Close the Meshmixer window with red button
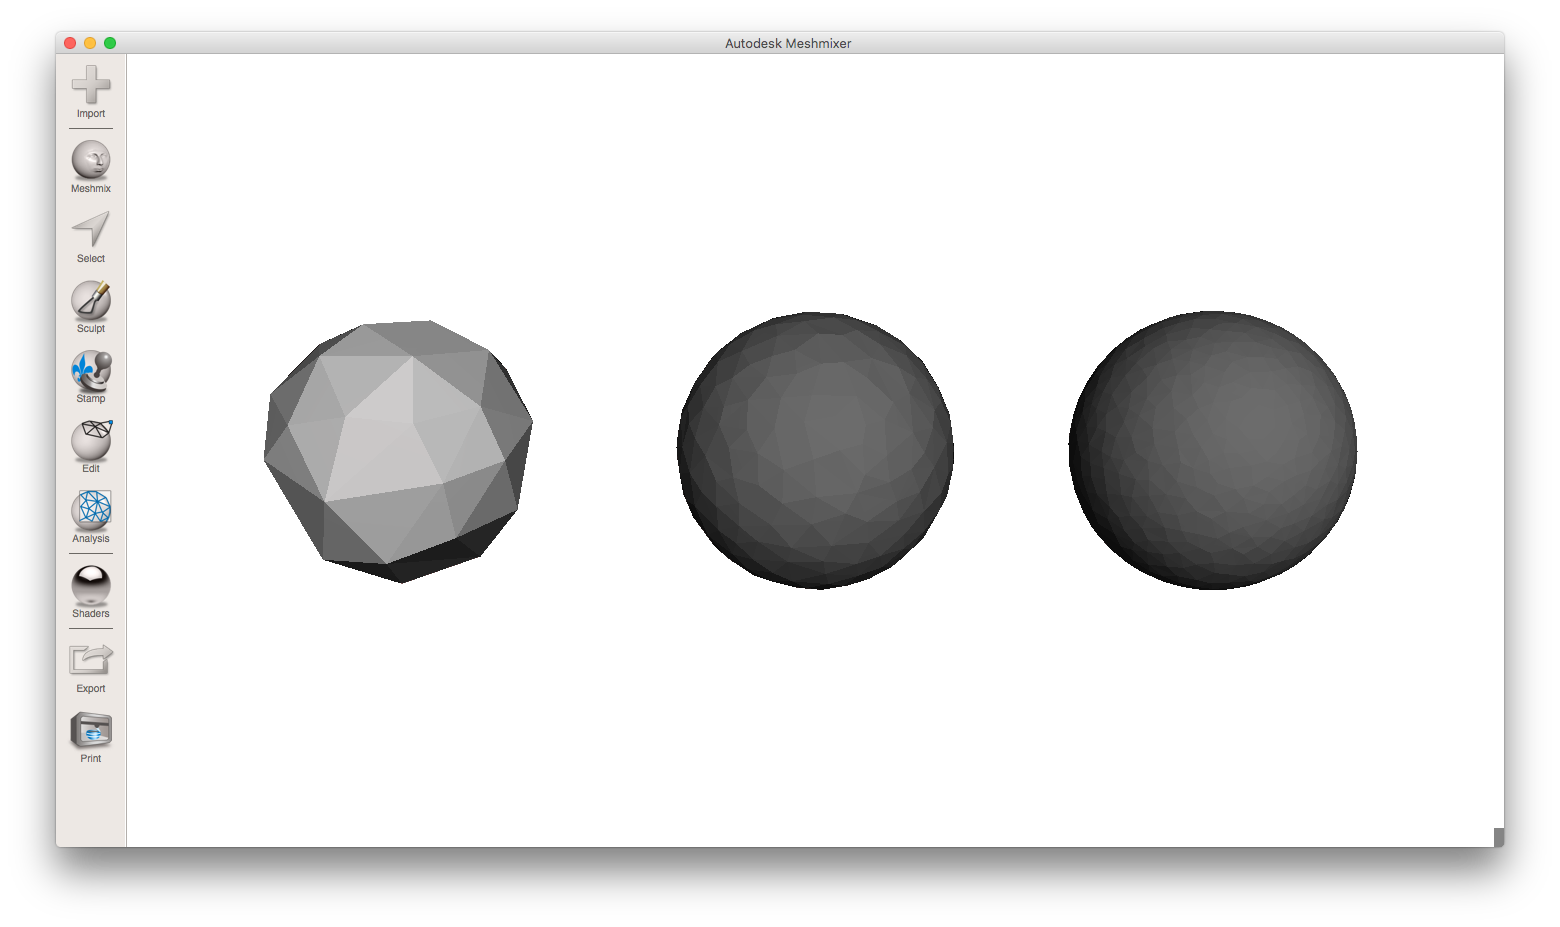This screenshot has width=1560, height=927. point(70,43)
